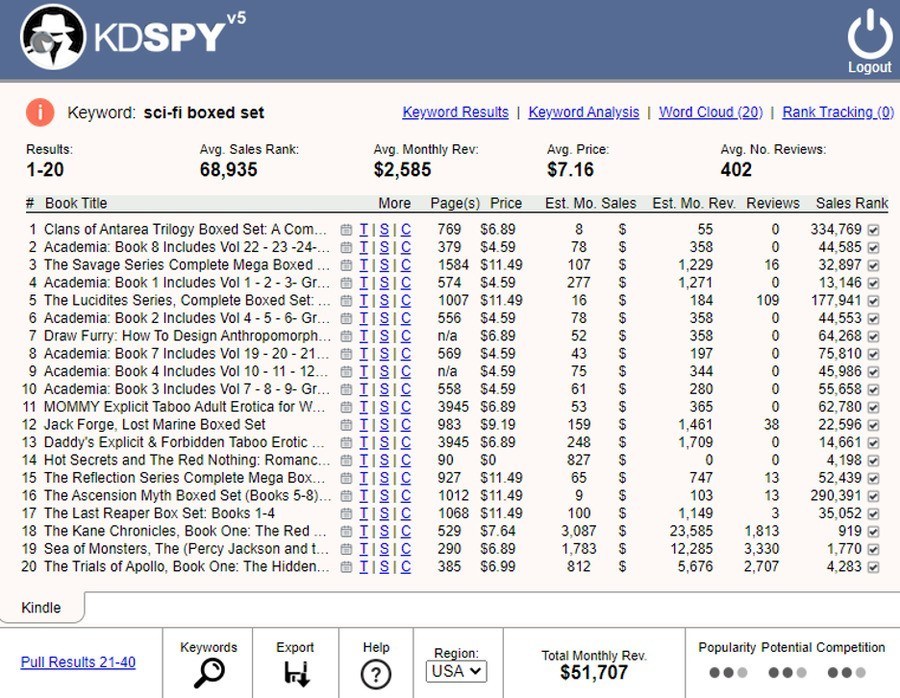
Task: Click the calendar icon for The Kane Chronicles row
Action: point(346,531)
